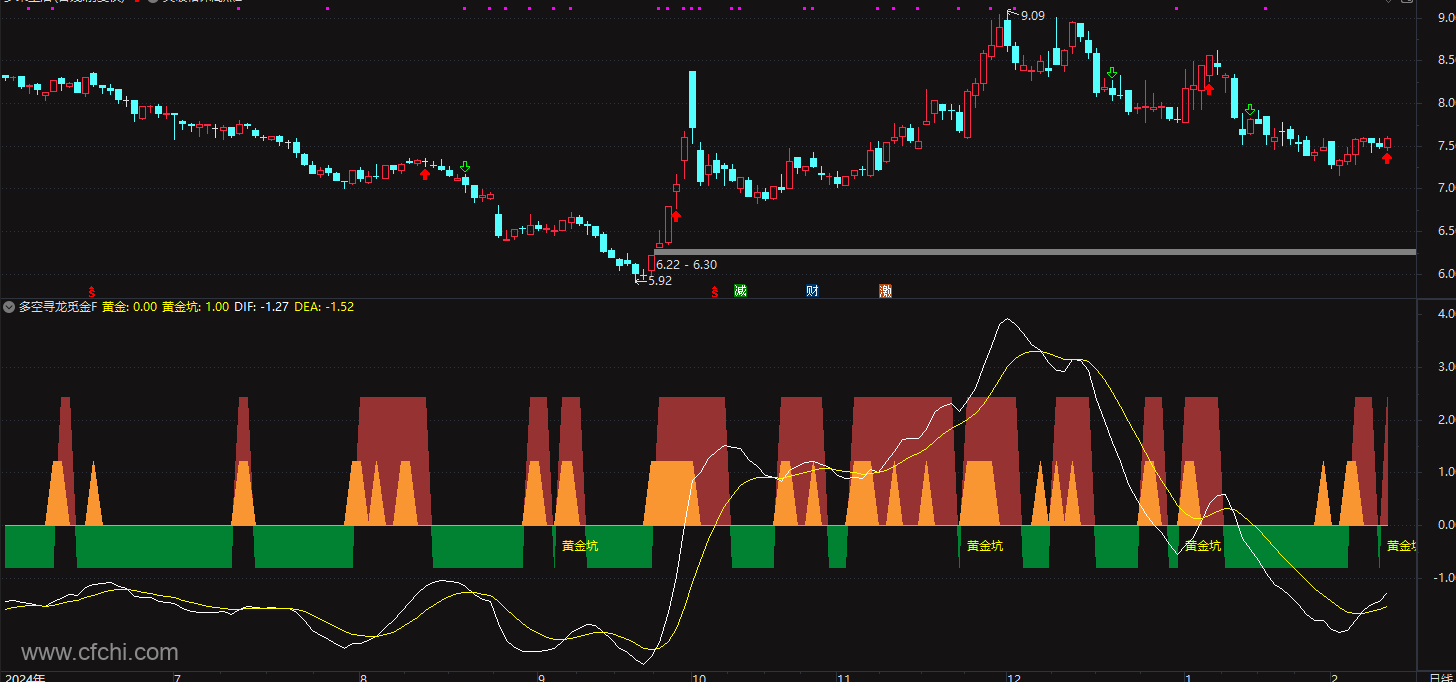Click the 黄金坑 label in early January

1203,546
